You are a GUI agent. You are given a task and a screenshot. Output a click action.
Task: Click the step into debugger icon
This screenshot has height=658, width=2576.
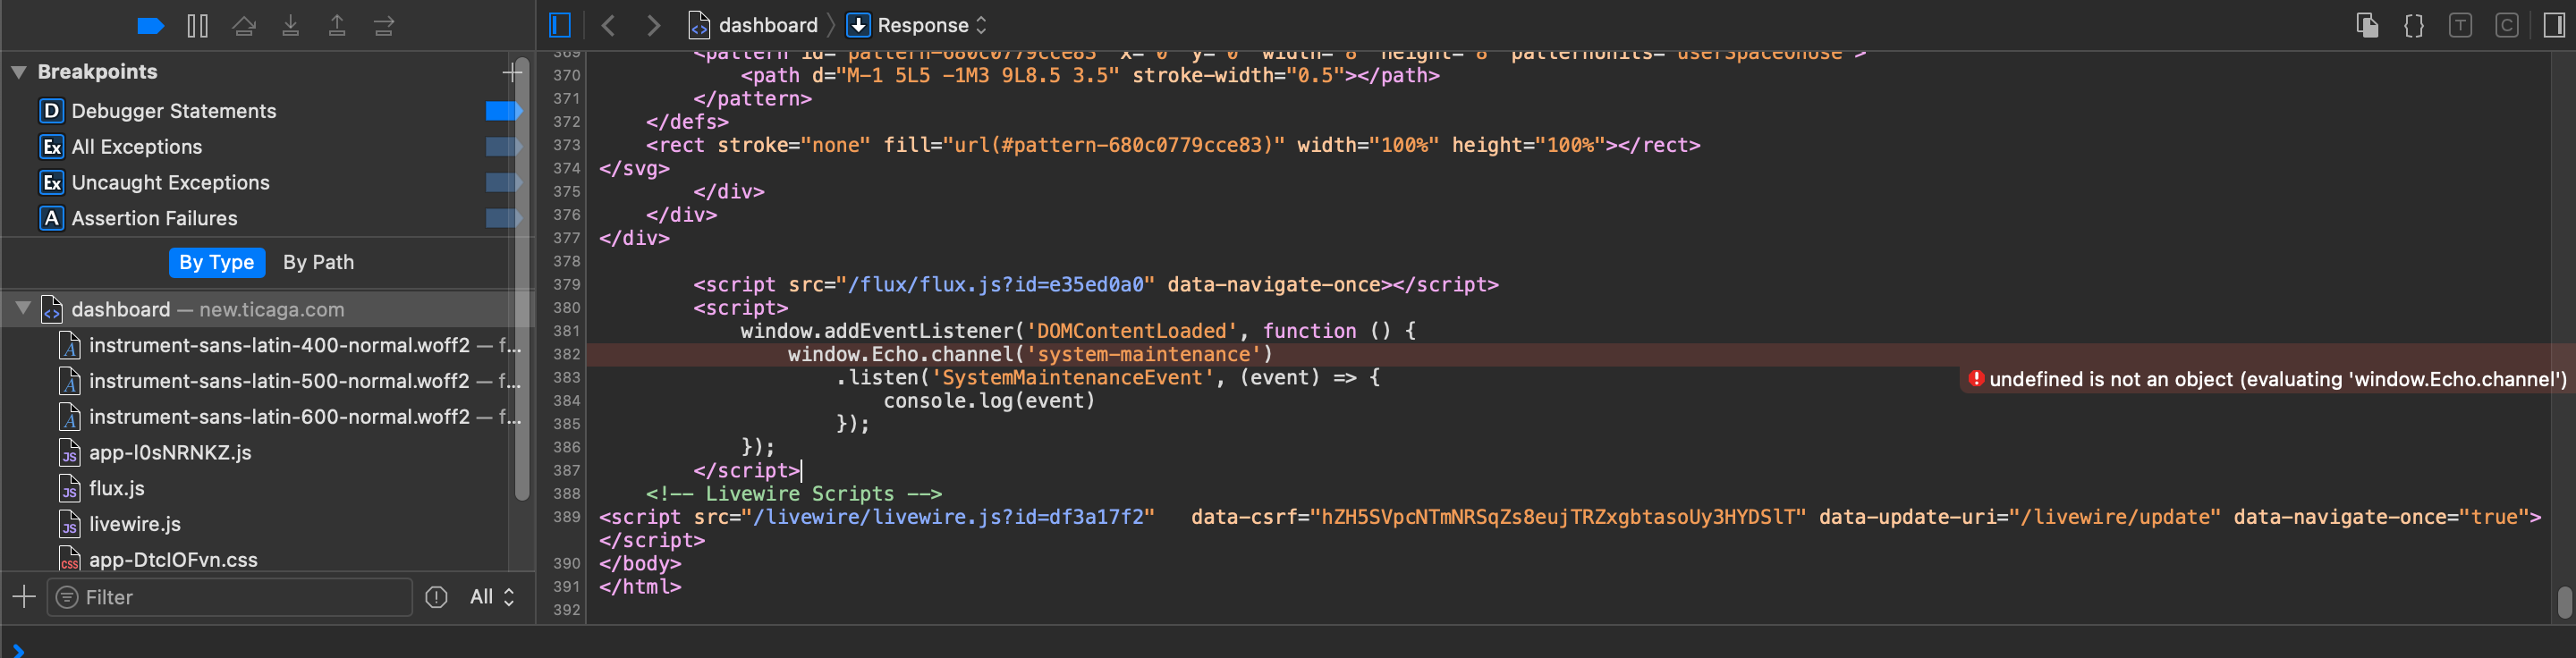coord(290,26)
